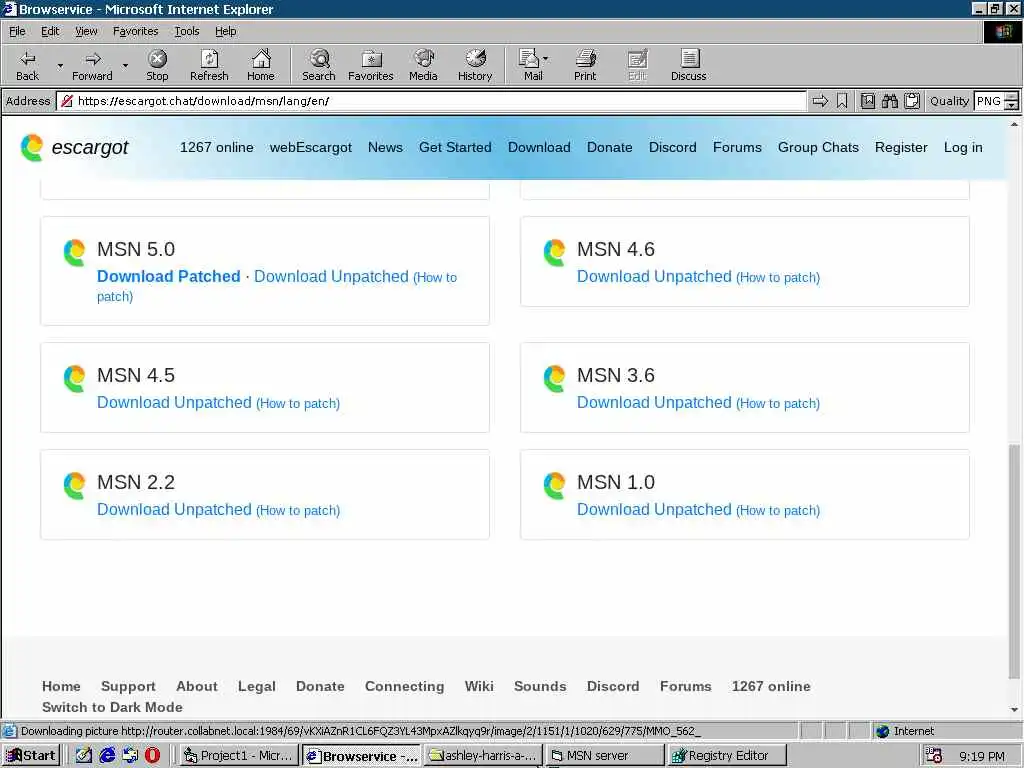Click the address bar URL field

pos(432,101)
